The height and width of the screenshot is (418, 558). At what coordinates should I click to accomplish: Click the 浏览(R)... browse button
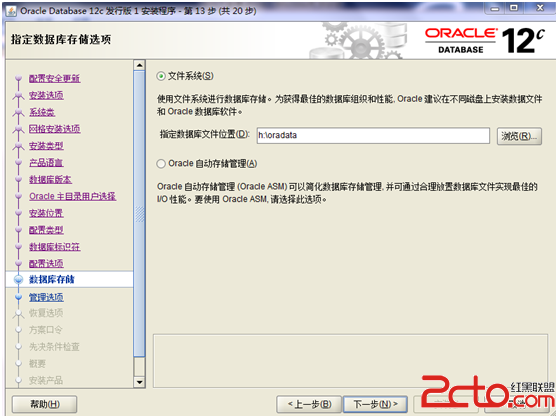click(519, 136)
